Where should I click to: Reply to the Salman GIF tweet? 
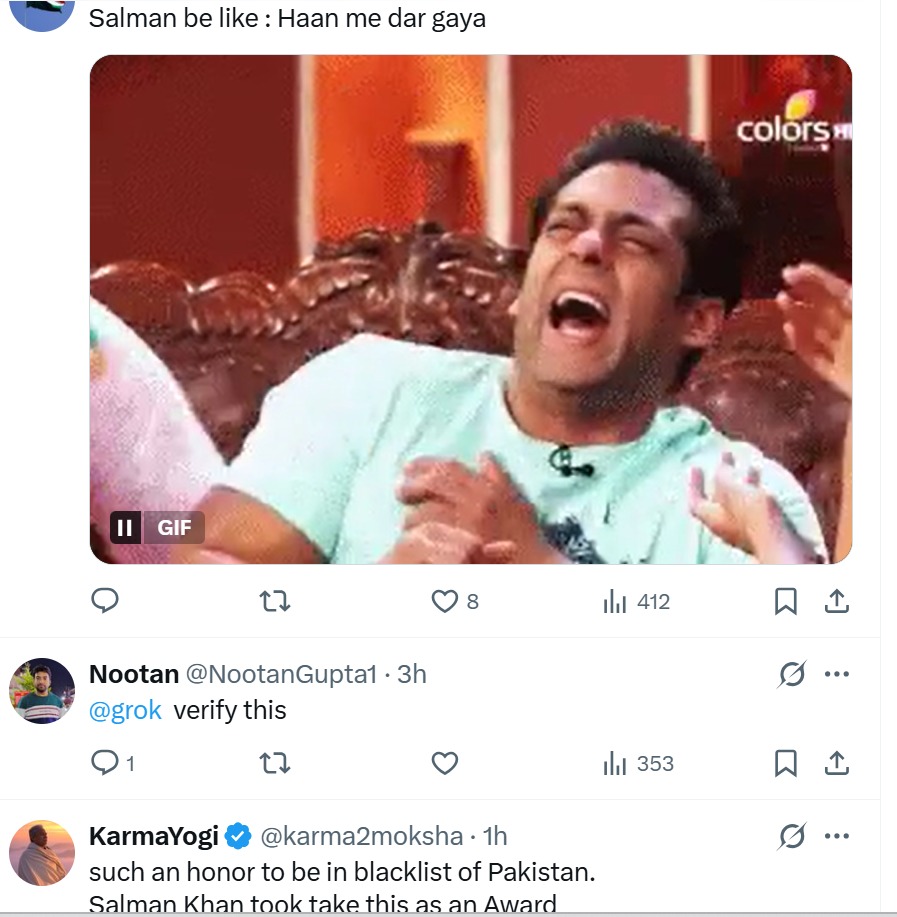(x=105, y=601)
